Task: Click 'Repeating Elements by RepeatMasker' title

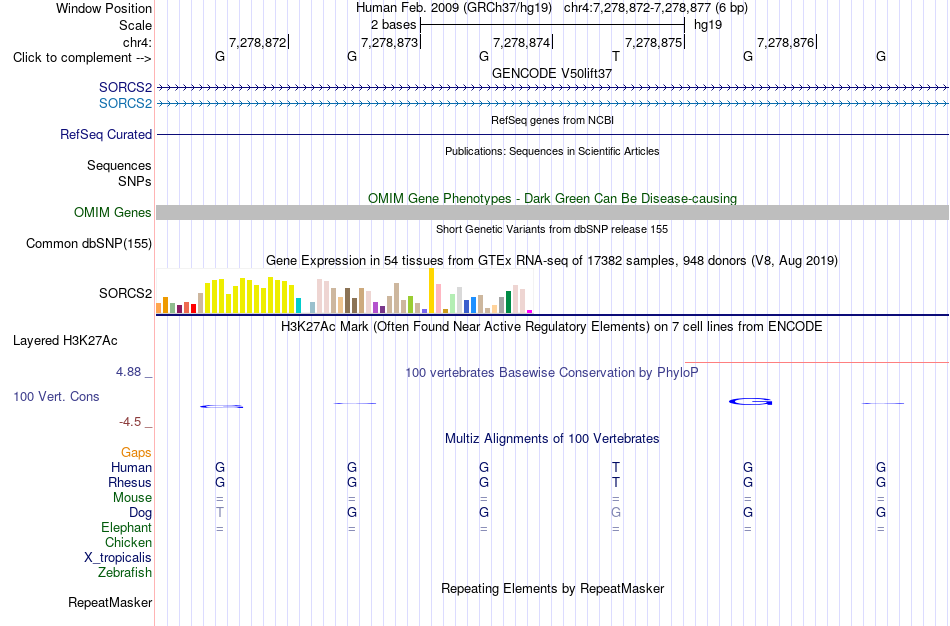Action: tap(552, 588)
